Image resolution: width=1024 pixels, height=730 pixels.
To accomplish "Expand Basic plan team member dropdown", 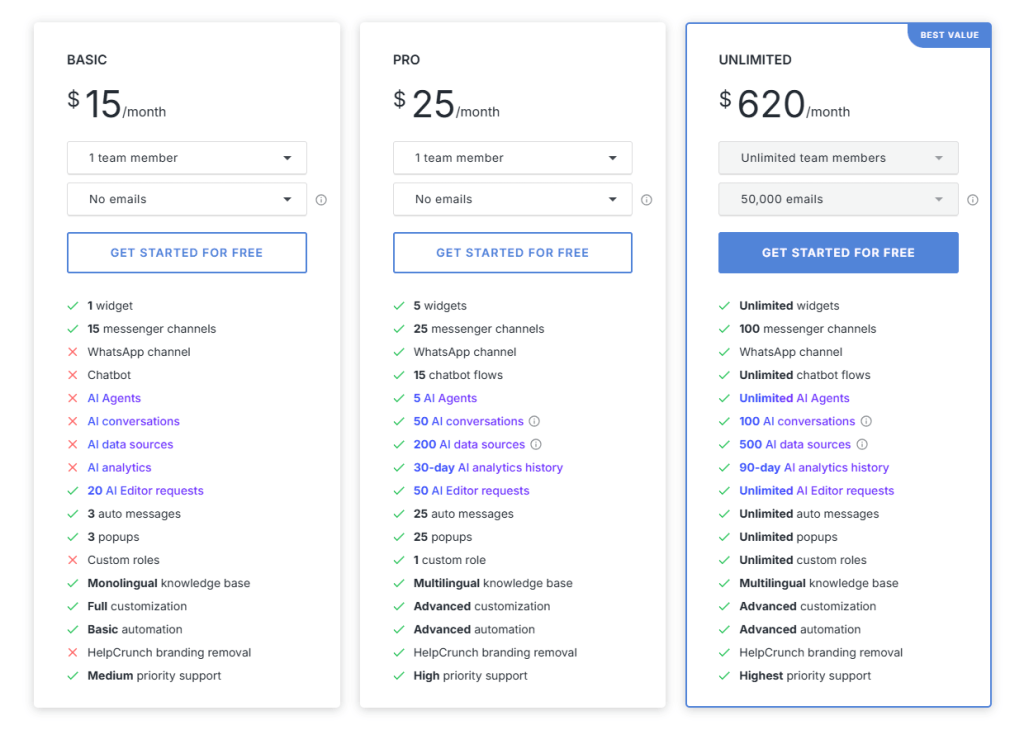I will tap(187, 158).
